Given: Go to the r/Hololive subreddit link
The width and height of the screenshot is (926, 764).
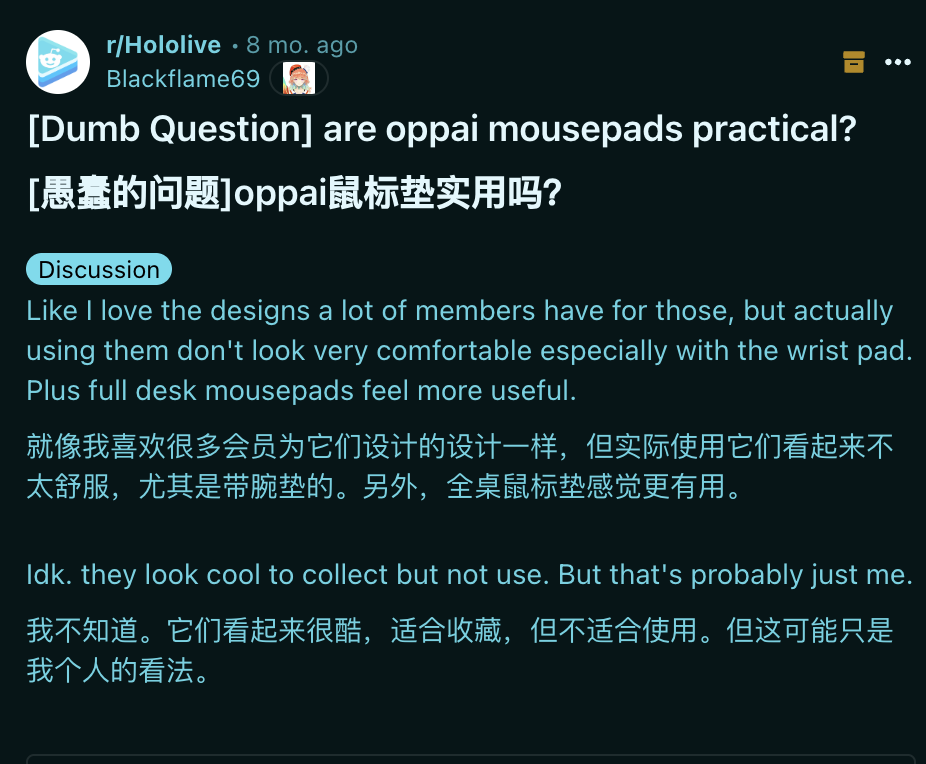Looking at the screenshot, I should [164, 45].
